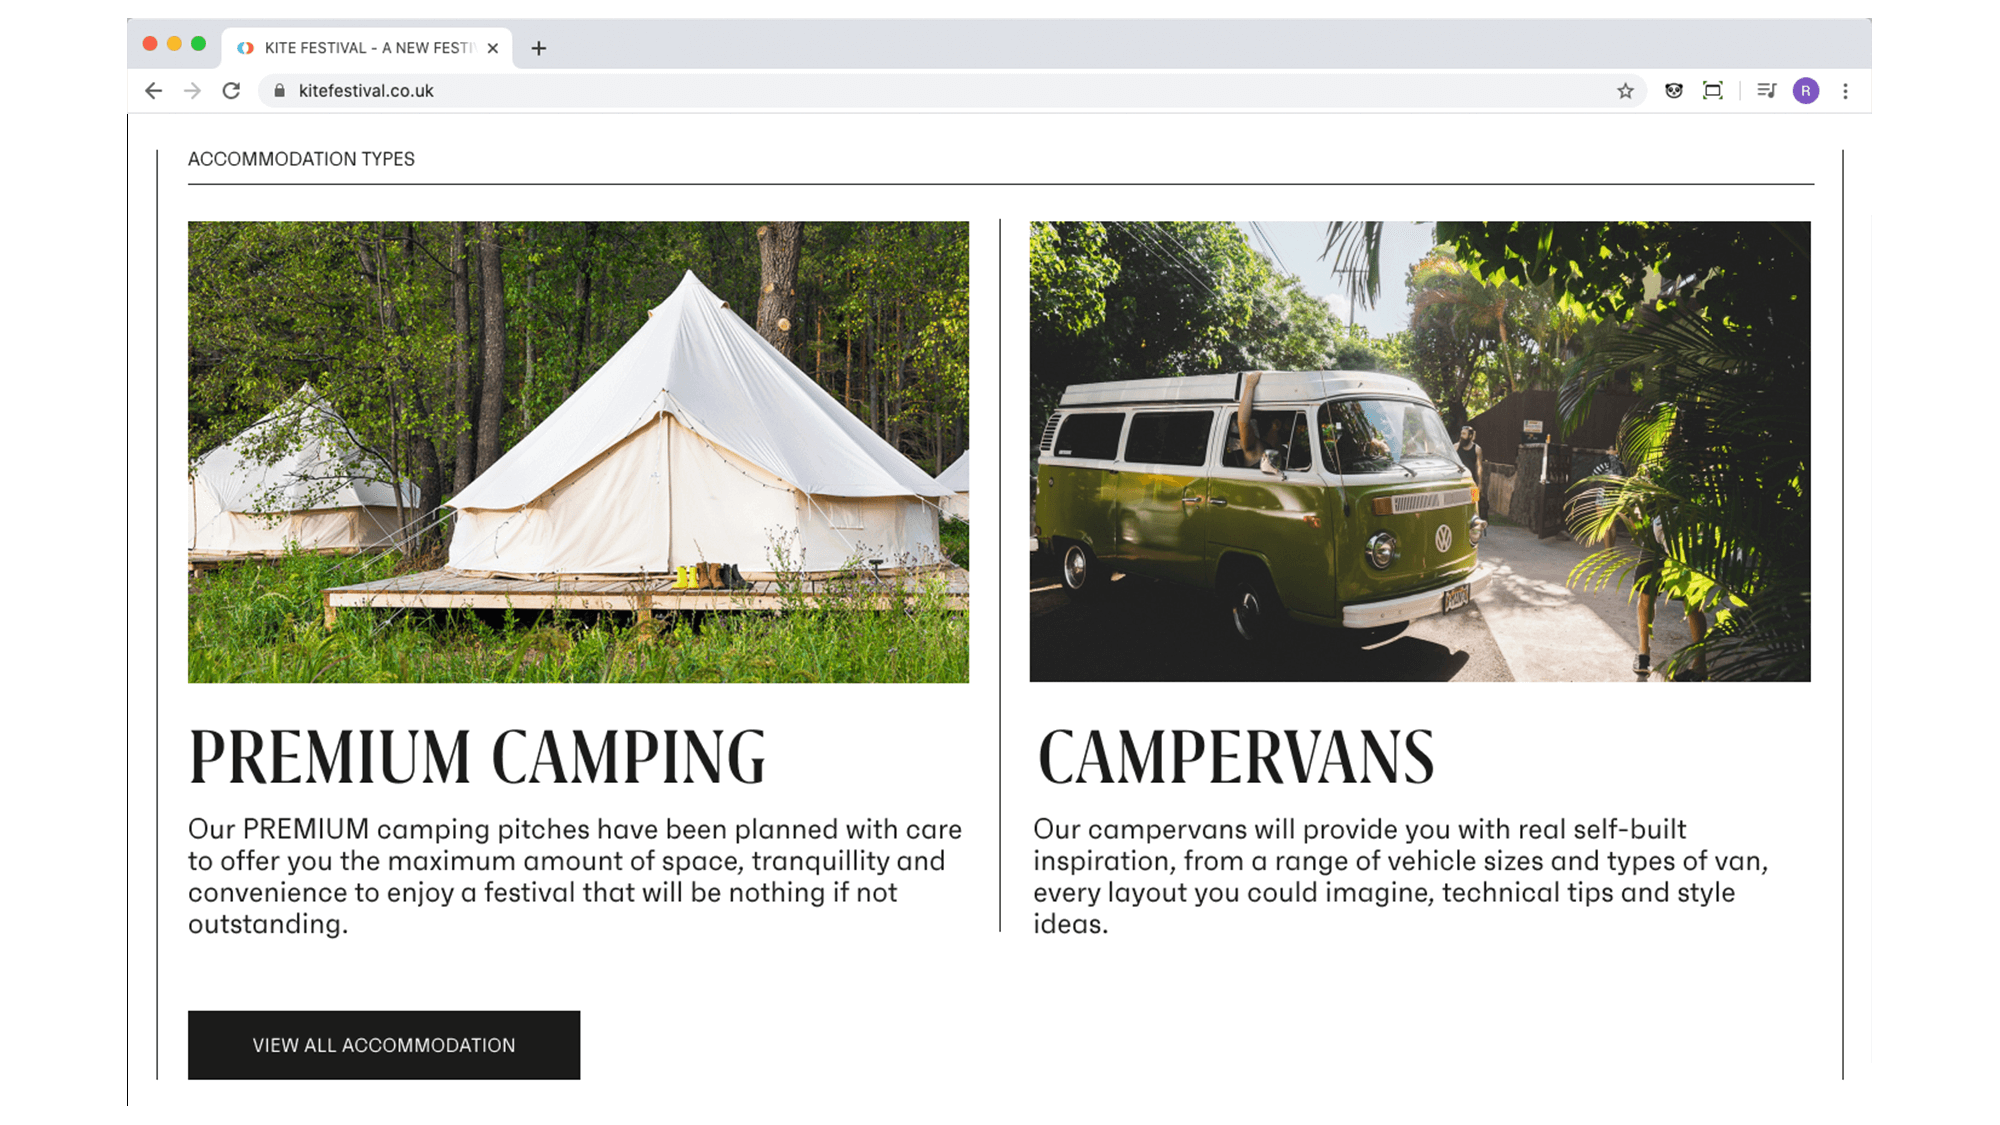The image size is (2000, 1125).
Task: Open the purple R profile avatar
Action: pos(1806,91)
